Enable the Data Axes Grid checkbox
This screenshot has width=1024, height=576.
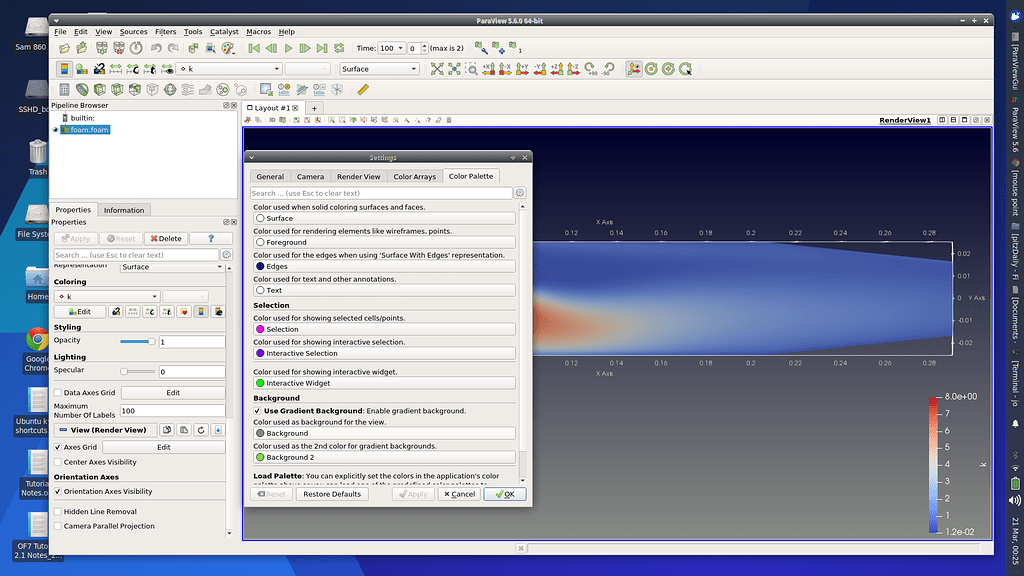click(58, 392)
